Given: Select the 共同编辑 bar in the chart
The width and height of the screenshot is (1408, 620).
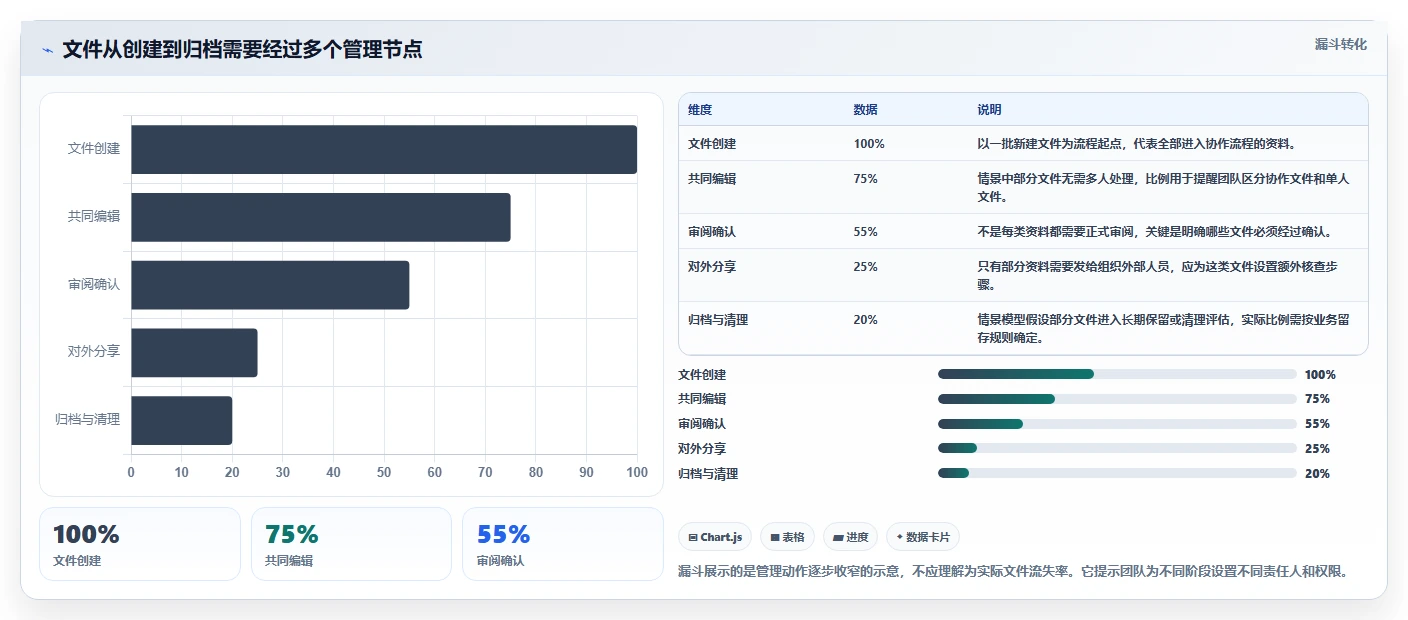Looking at the screenshot, I should (321, 217).
